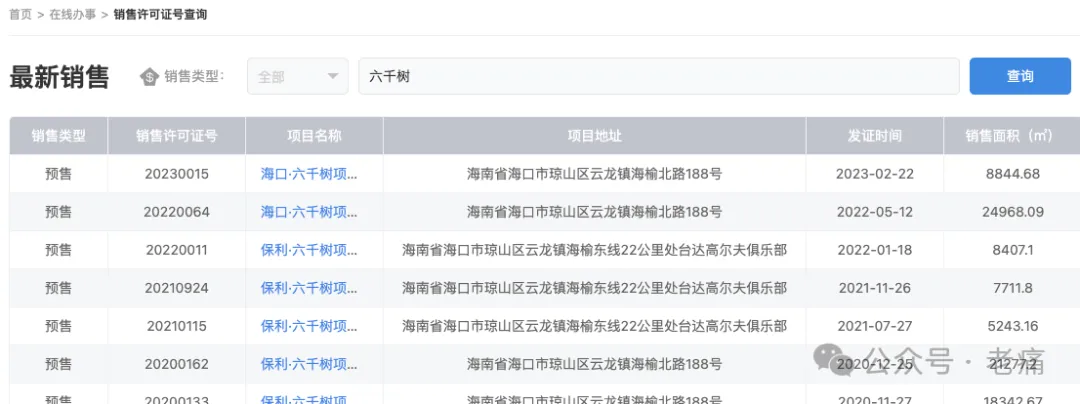
Task: Open project link in row 20210115
Action: [x=309, y=326]
